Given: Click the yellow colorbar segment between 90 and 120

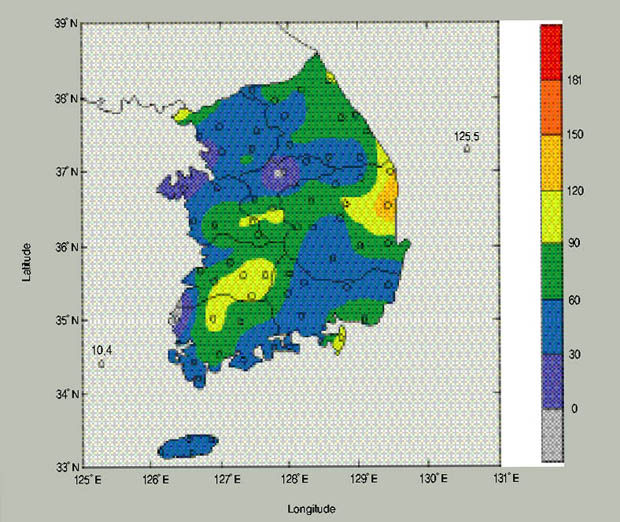Looking at the screenshot, I should 552,217.
